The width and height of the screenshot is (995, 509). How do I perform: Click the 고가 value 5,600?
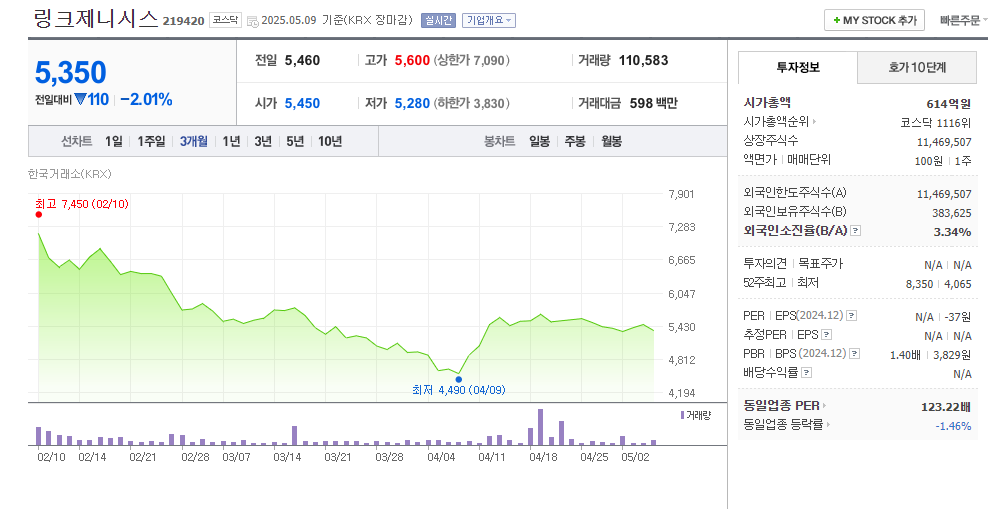[412, 60]
